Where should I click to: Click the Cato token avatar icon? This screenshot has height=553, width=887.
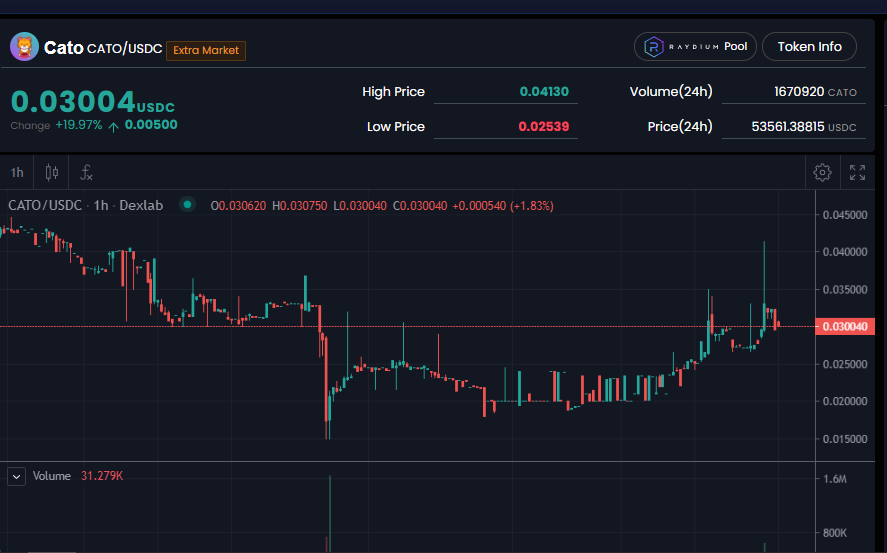pyautogui.click(x=24, y=46)
